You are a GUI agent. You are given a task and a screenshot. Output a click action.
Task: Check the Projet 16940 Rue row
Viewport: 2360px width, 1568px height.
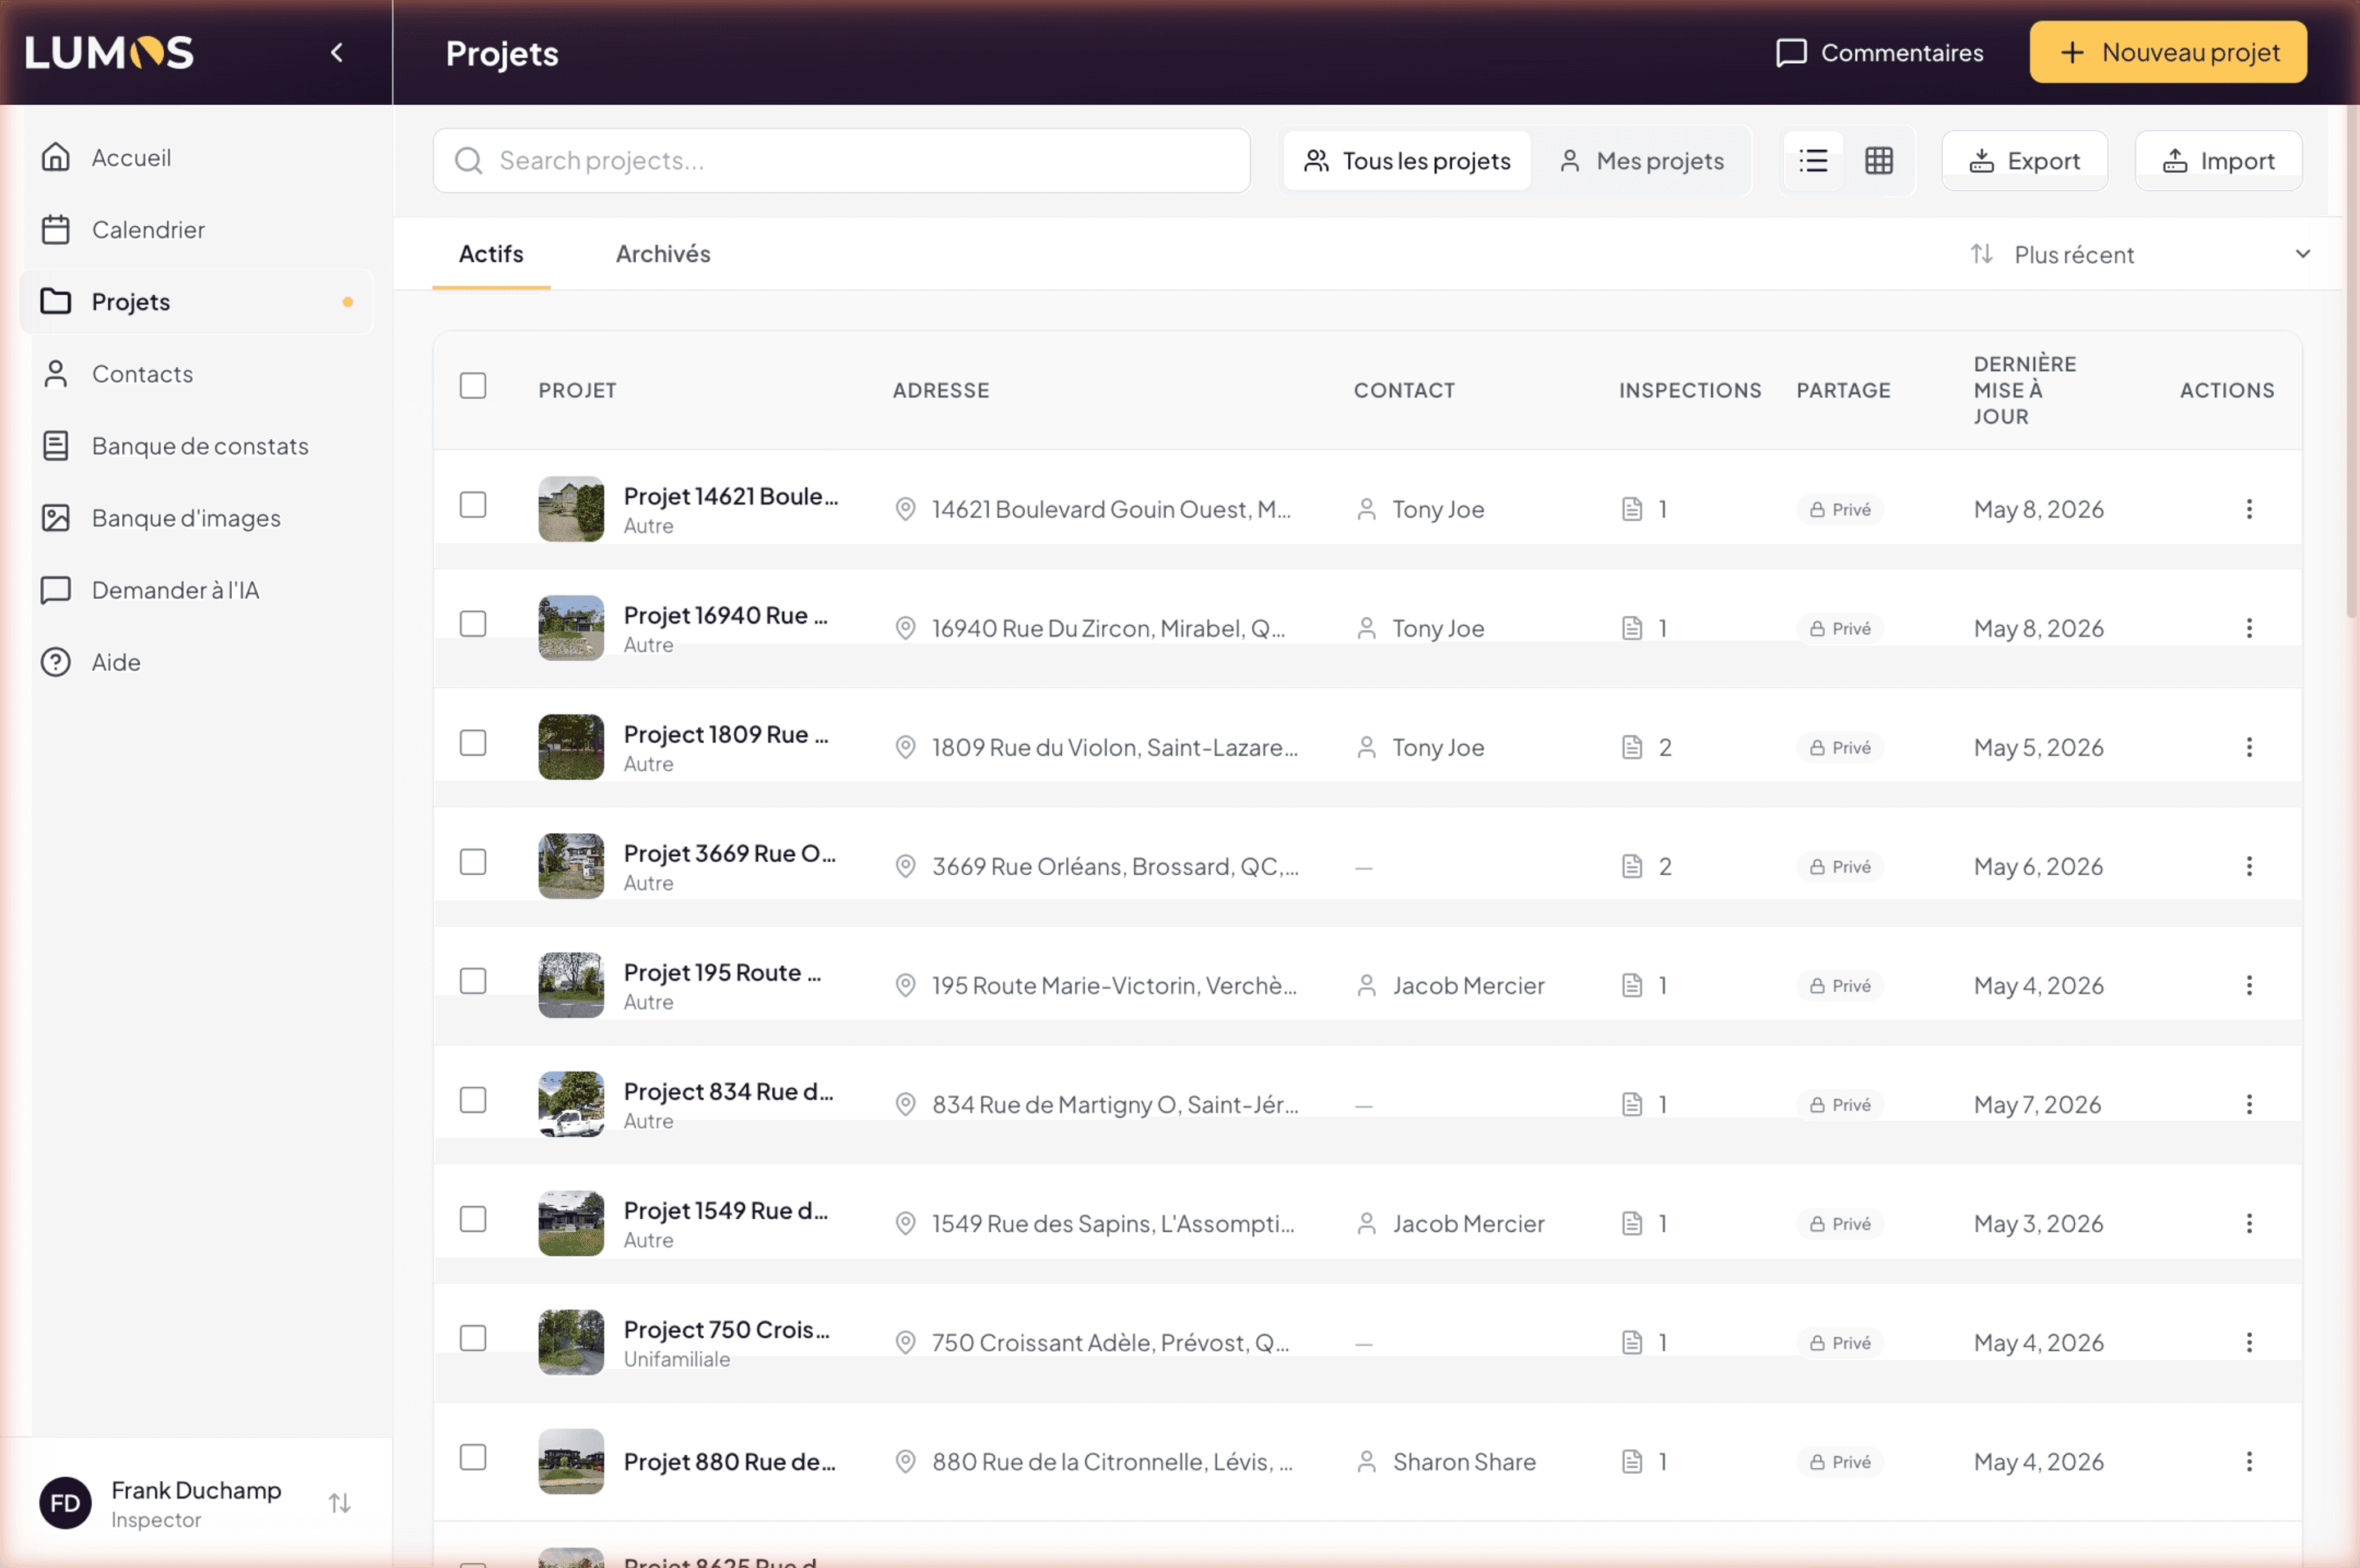[473, 624]
